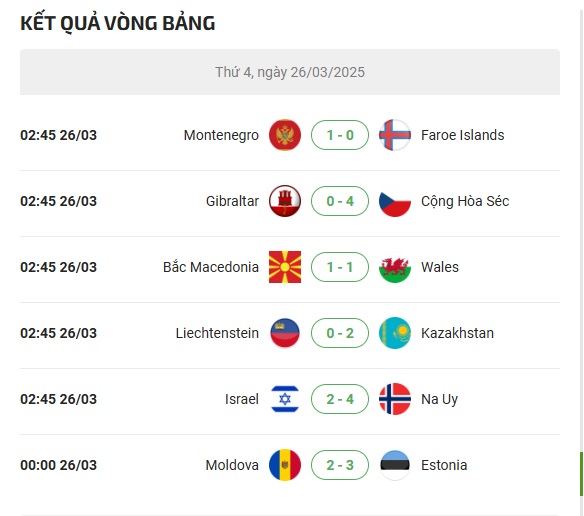Open the 1 - 0 Montenegro match score

[340, 135]
